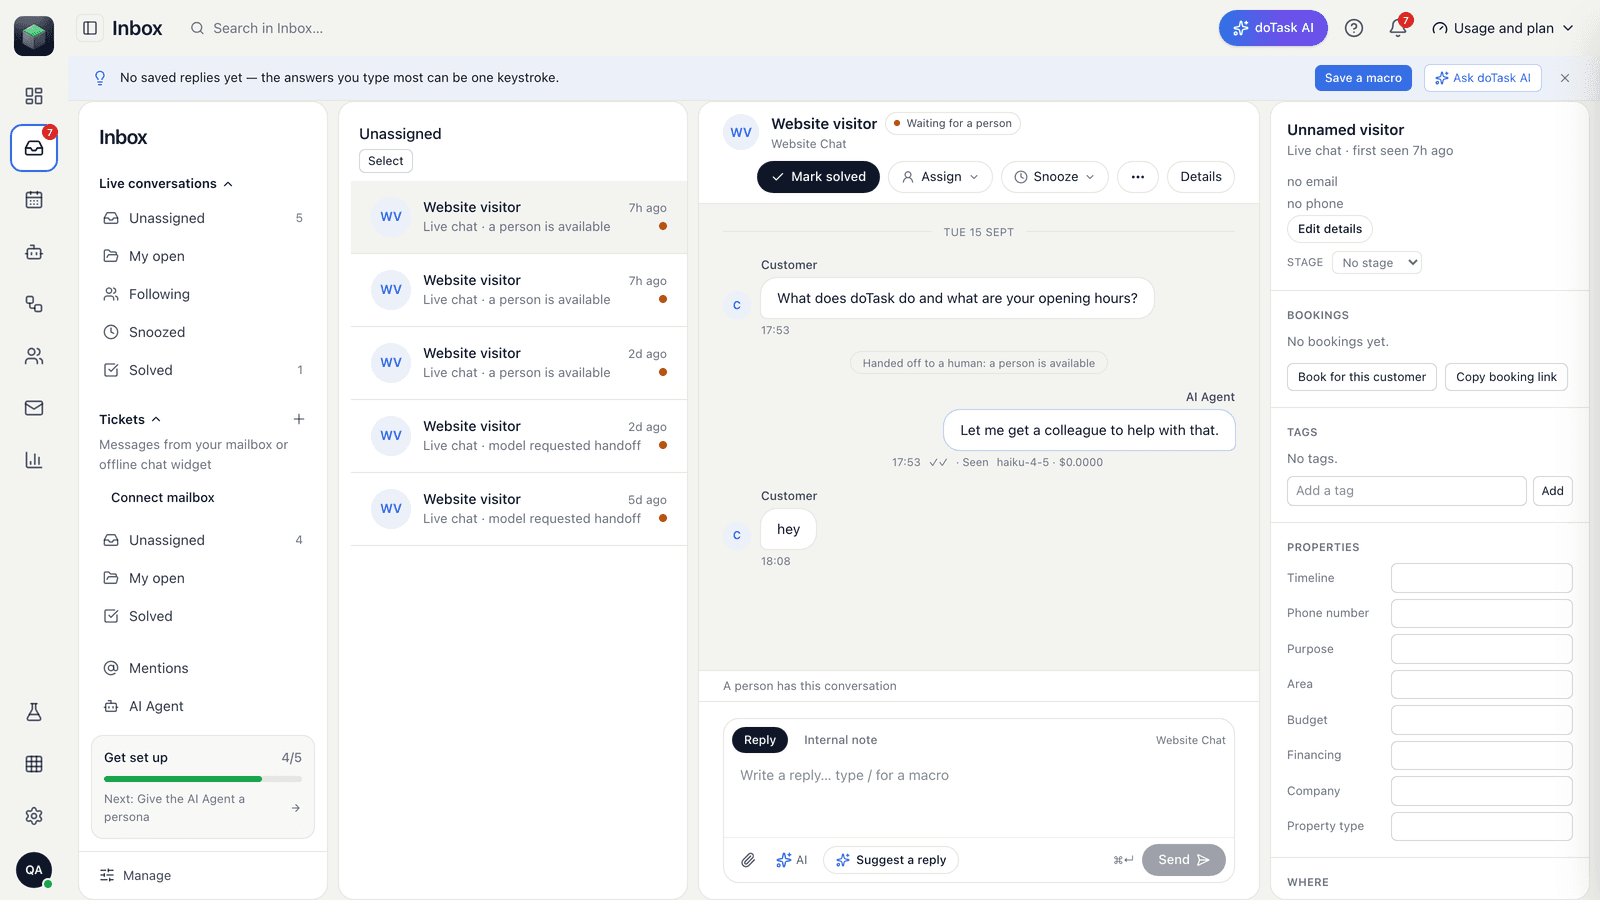Click the Get set up progress bar
Viewport: 1600px width, 900px height.
pos(203,779)
